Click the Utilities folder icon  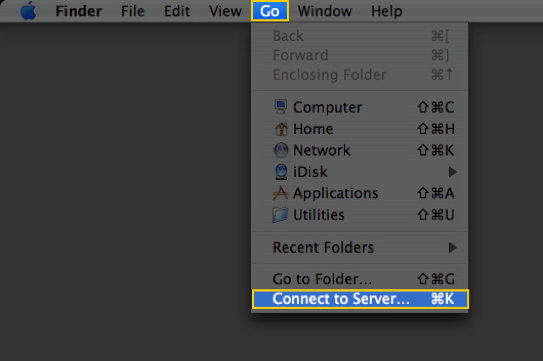(280, 214)
